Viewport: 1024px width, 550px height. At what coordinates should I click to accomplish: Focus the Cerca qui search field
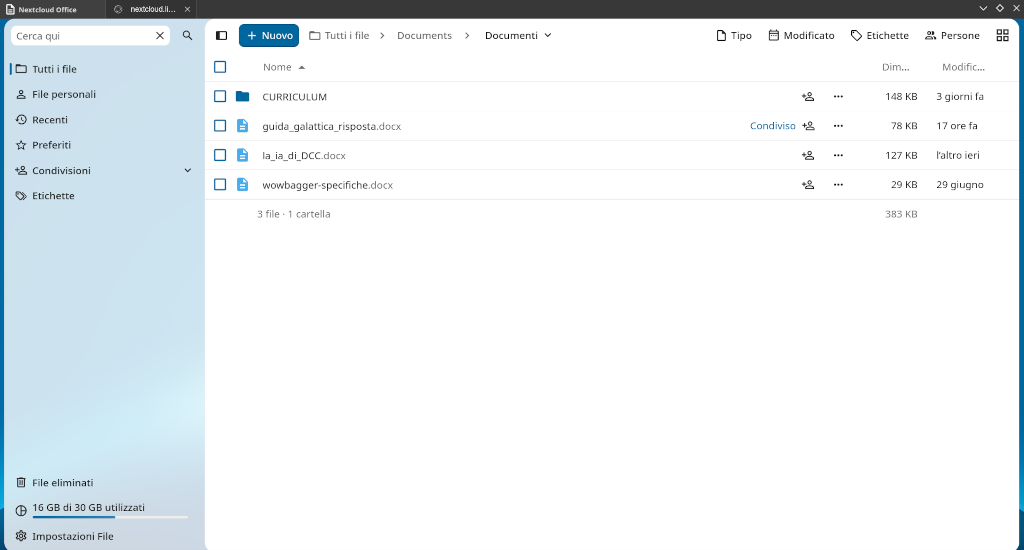(x=84, y=35)
